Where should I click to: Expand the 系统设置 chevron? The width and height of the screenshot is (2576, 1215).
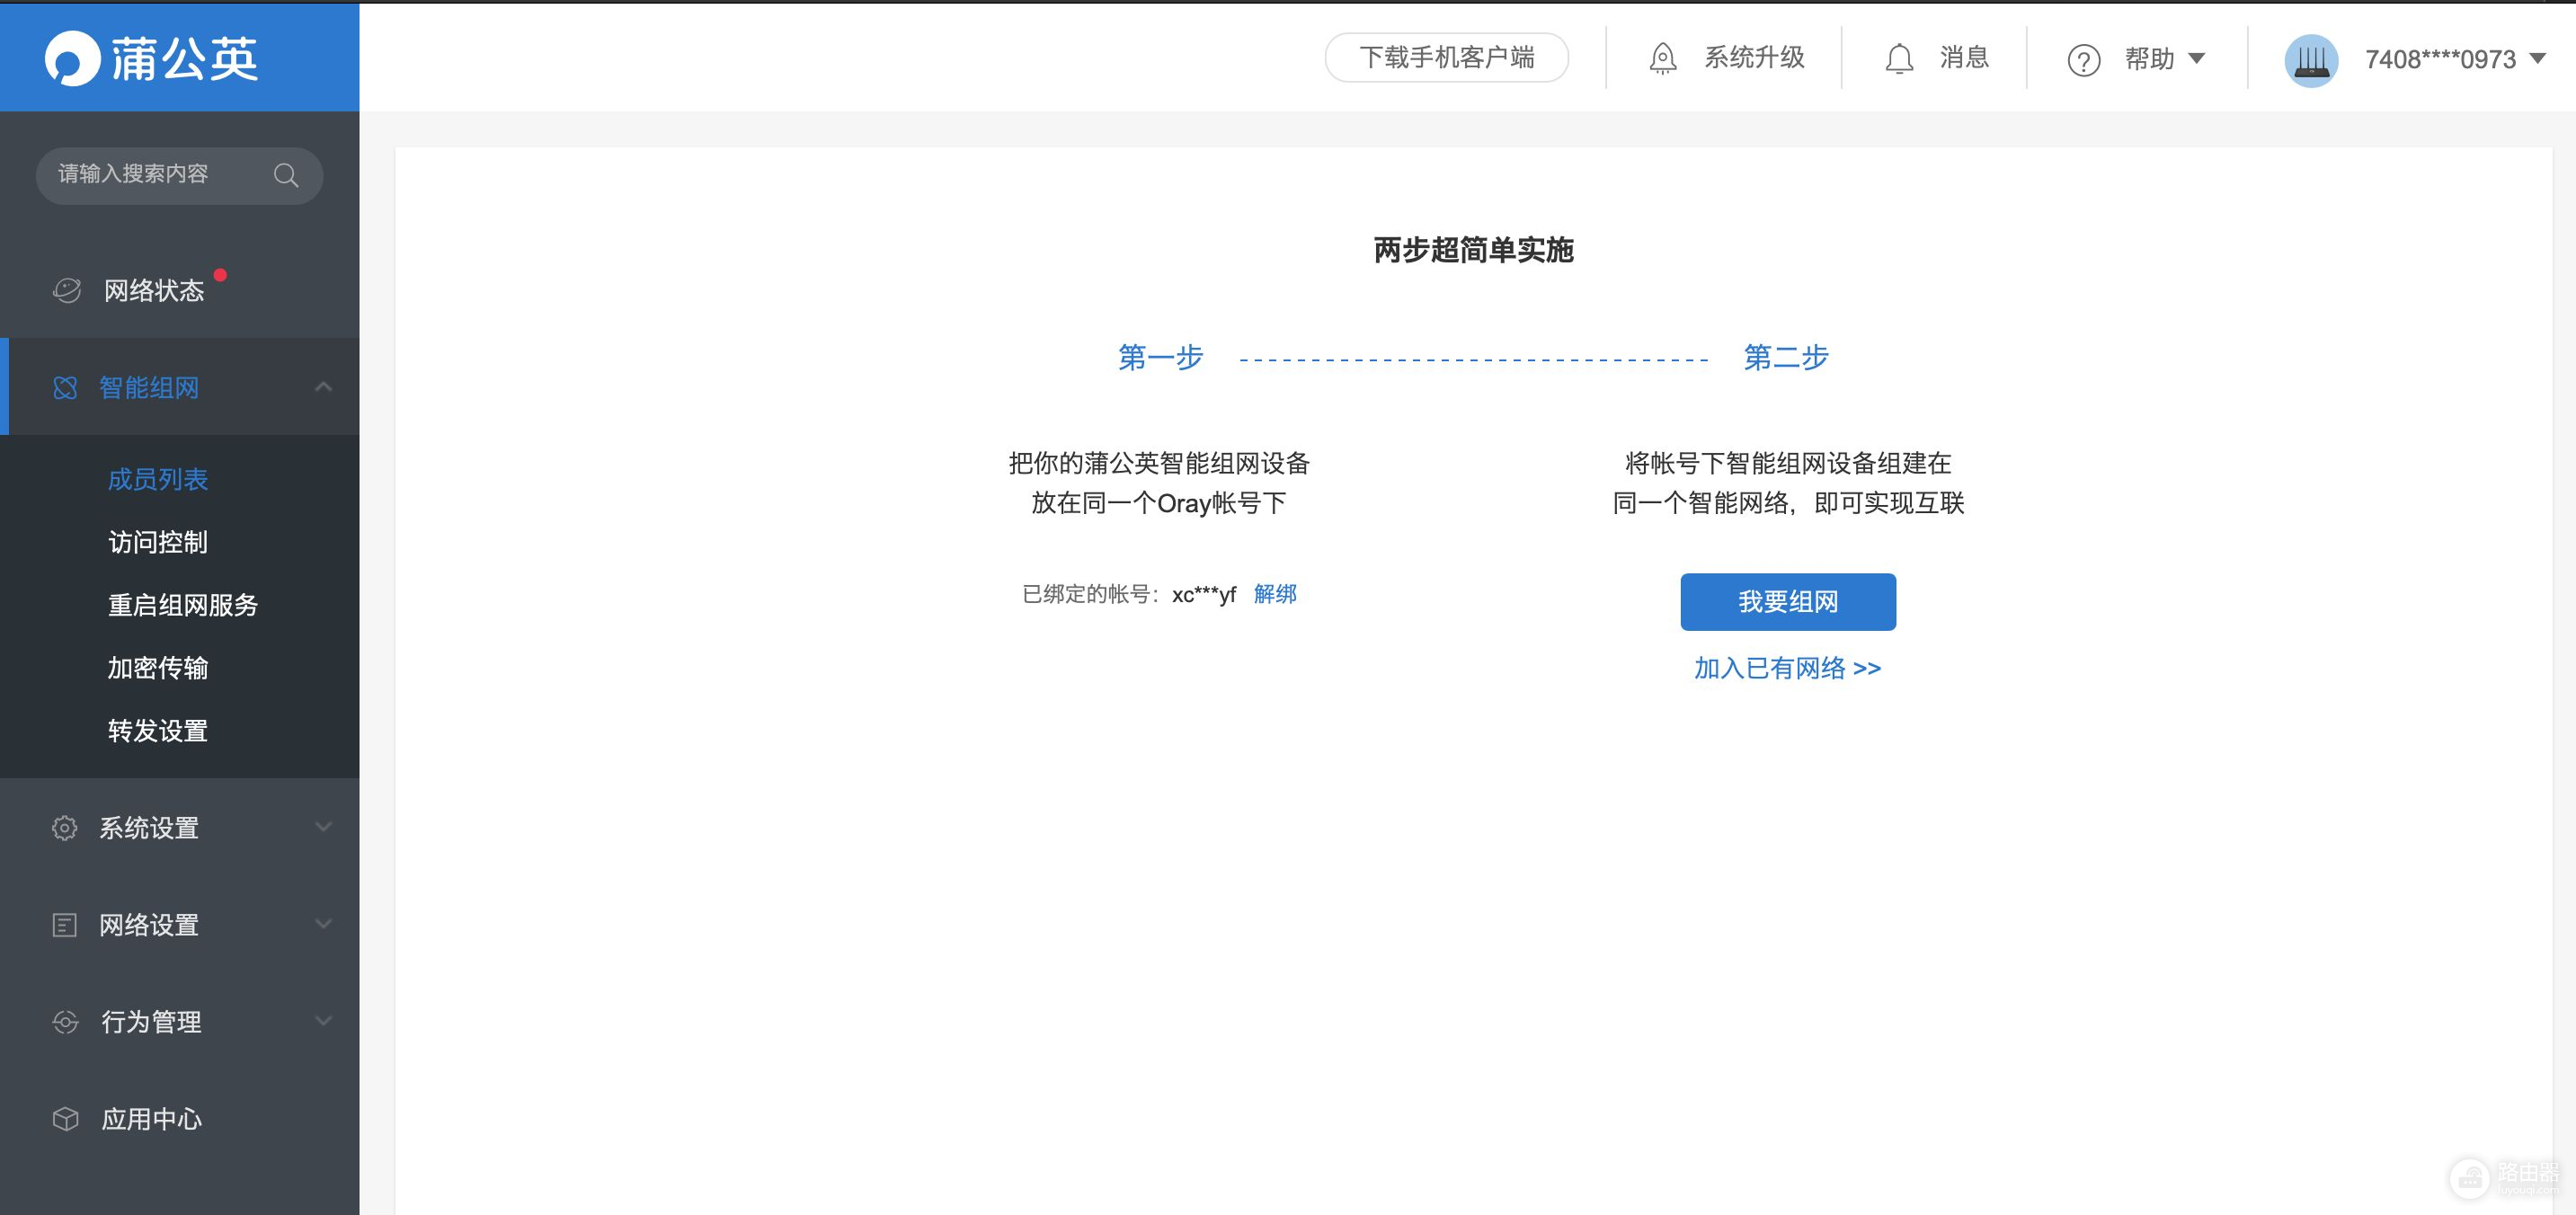pos(323,827)
